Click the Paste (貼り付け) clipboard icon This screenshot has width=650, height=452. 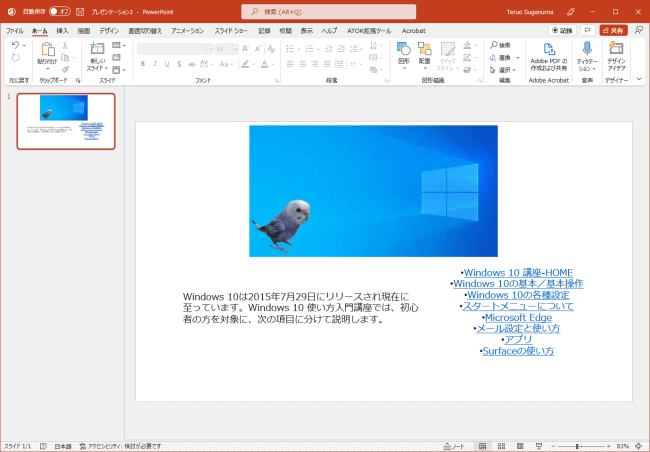pos(48,49)
